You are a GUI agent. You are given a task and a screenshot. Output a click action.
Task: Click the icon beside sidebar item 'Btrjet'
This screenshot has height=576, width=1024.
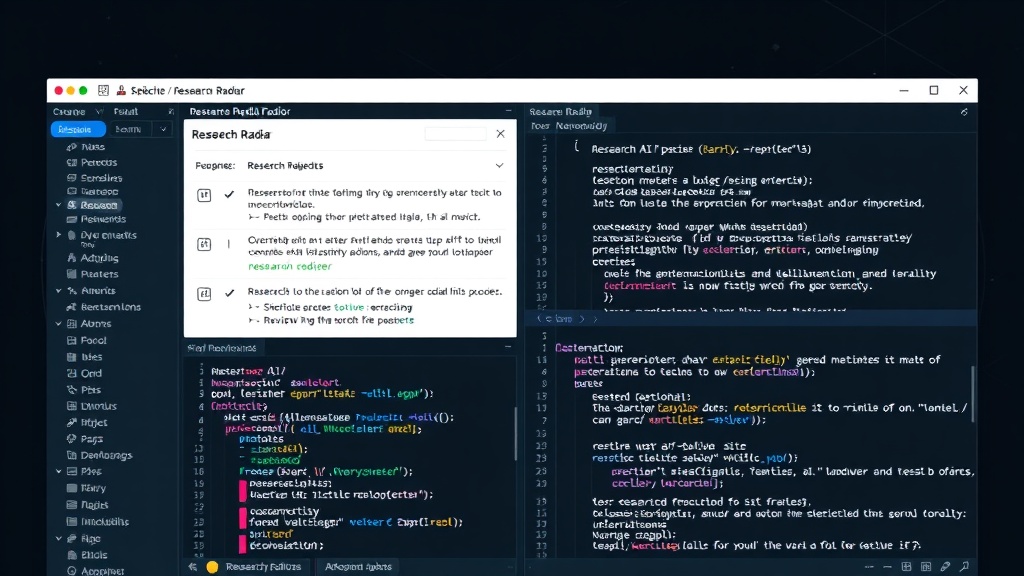tap(72, 423)
